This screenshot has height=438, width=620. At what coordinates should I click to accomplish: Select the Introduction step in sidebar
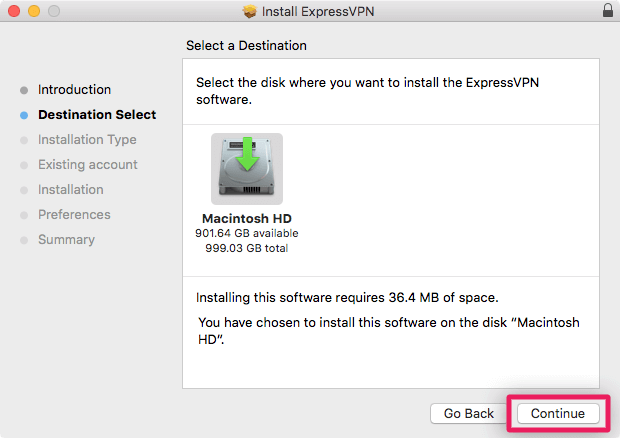(74, 90)
